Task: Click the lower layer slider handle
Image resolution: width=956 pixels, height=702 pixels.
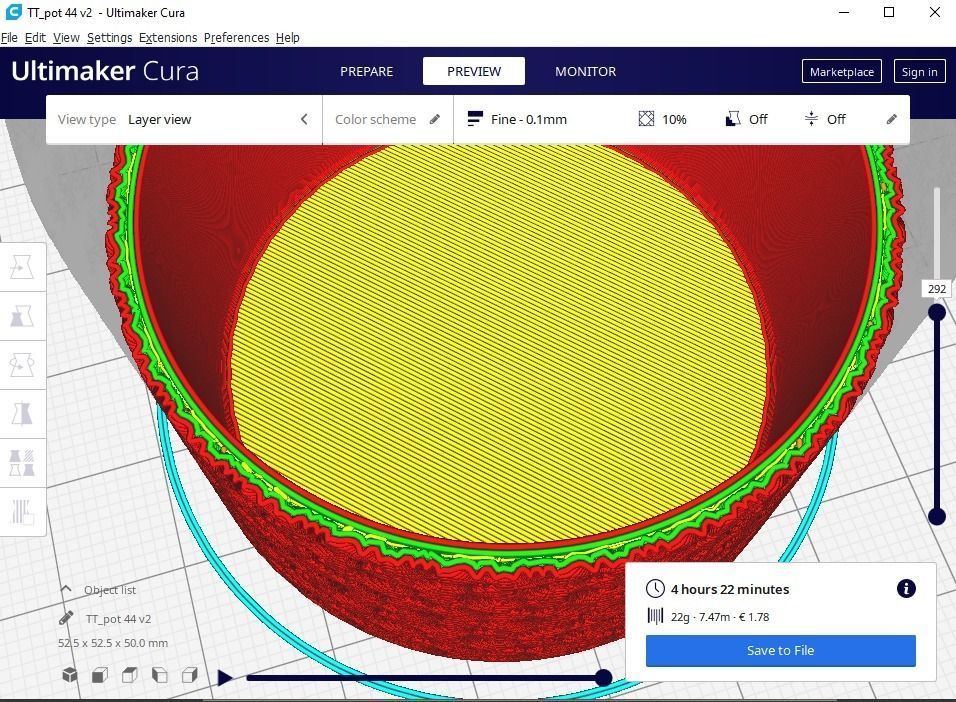Action: [936, 517]
